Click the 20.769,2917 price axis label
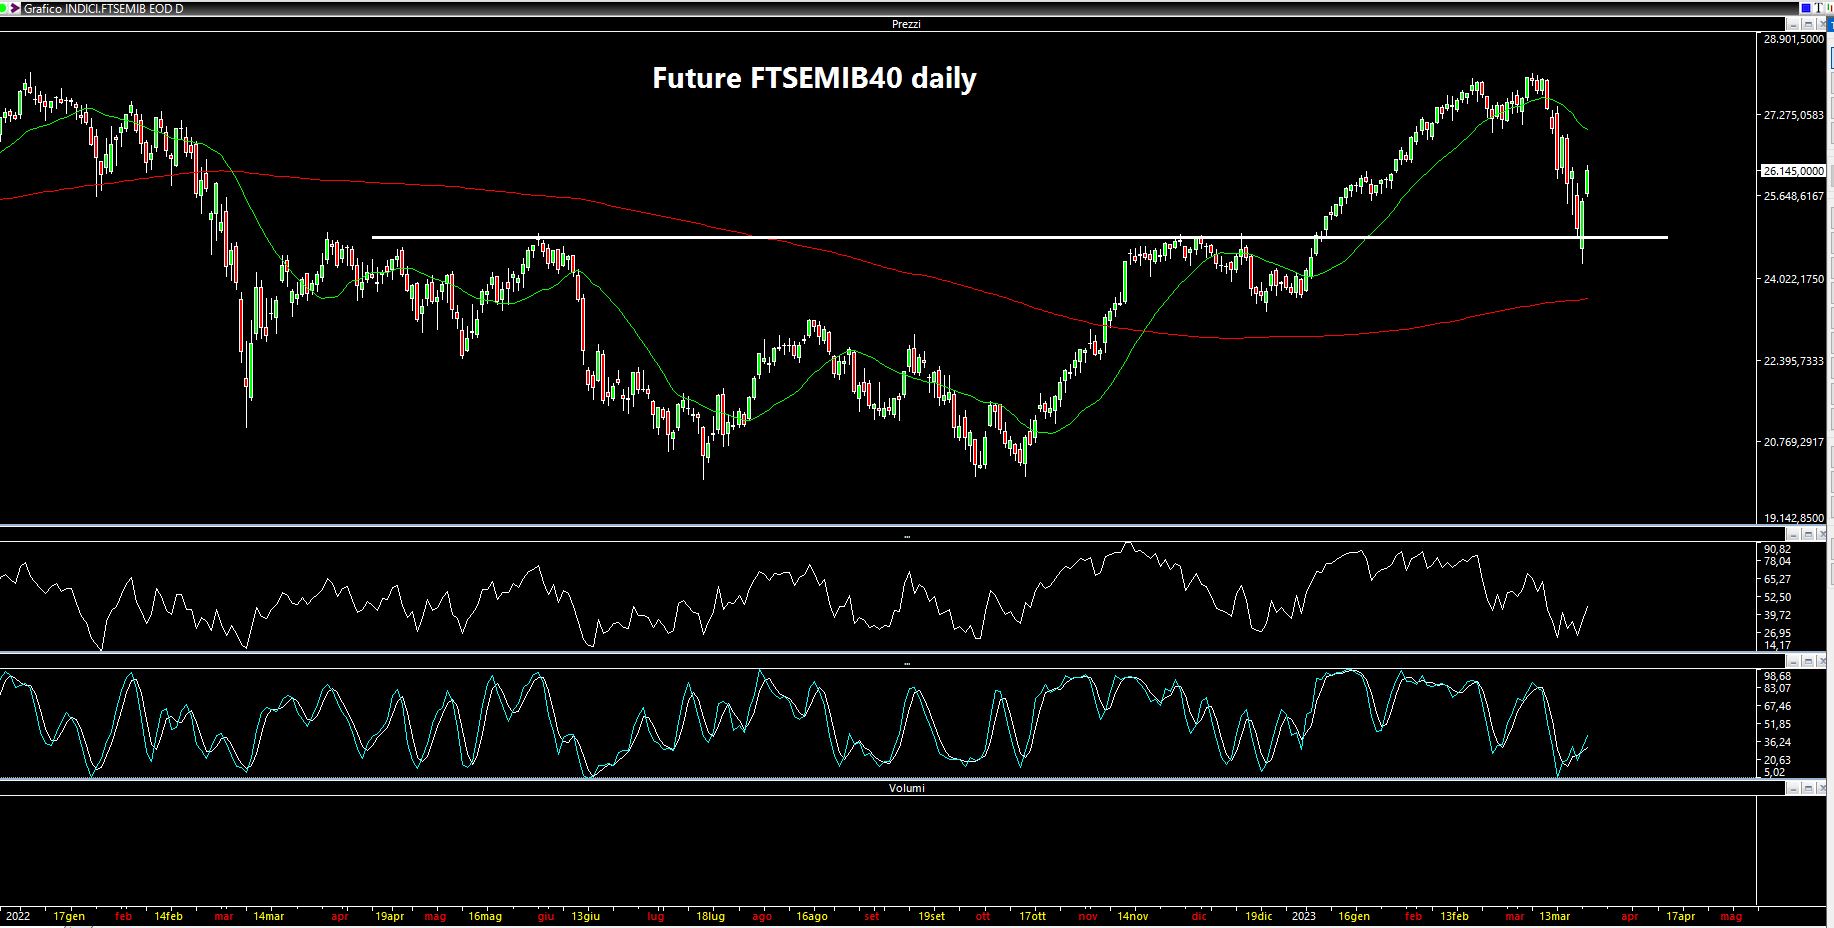 pos(1793,442)
